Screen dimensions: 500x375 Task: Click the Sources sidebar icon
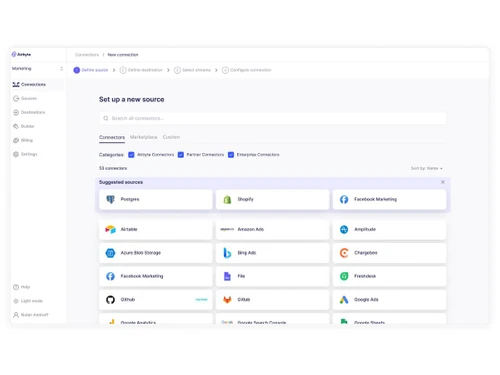(16, 98)
